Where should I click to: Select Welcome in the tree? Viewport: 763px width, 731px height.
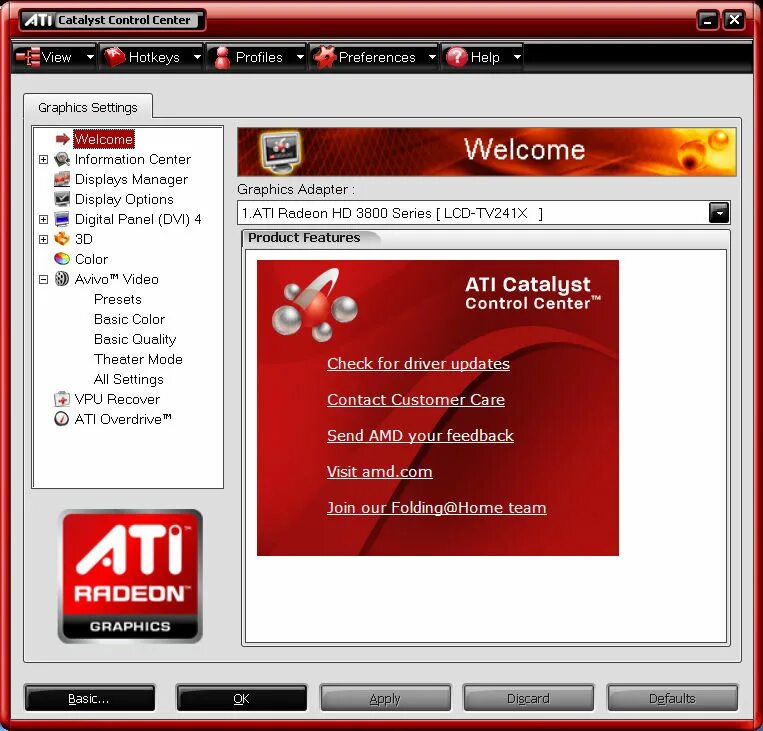tap(104, 139)
